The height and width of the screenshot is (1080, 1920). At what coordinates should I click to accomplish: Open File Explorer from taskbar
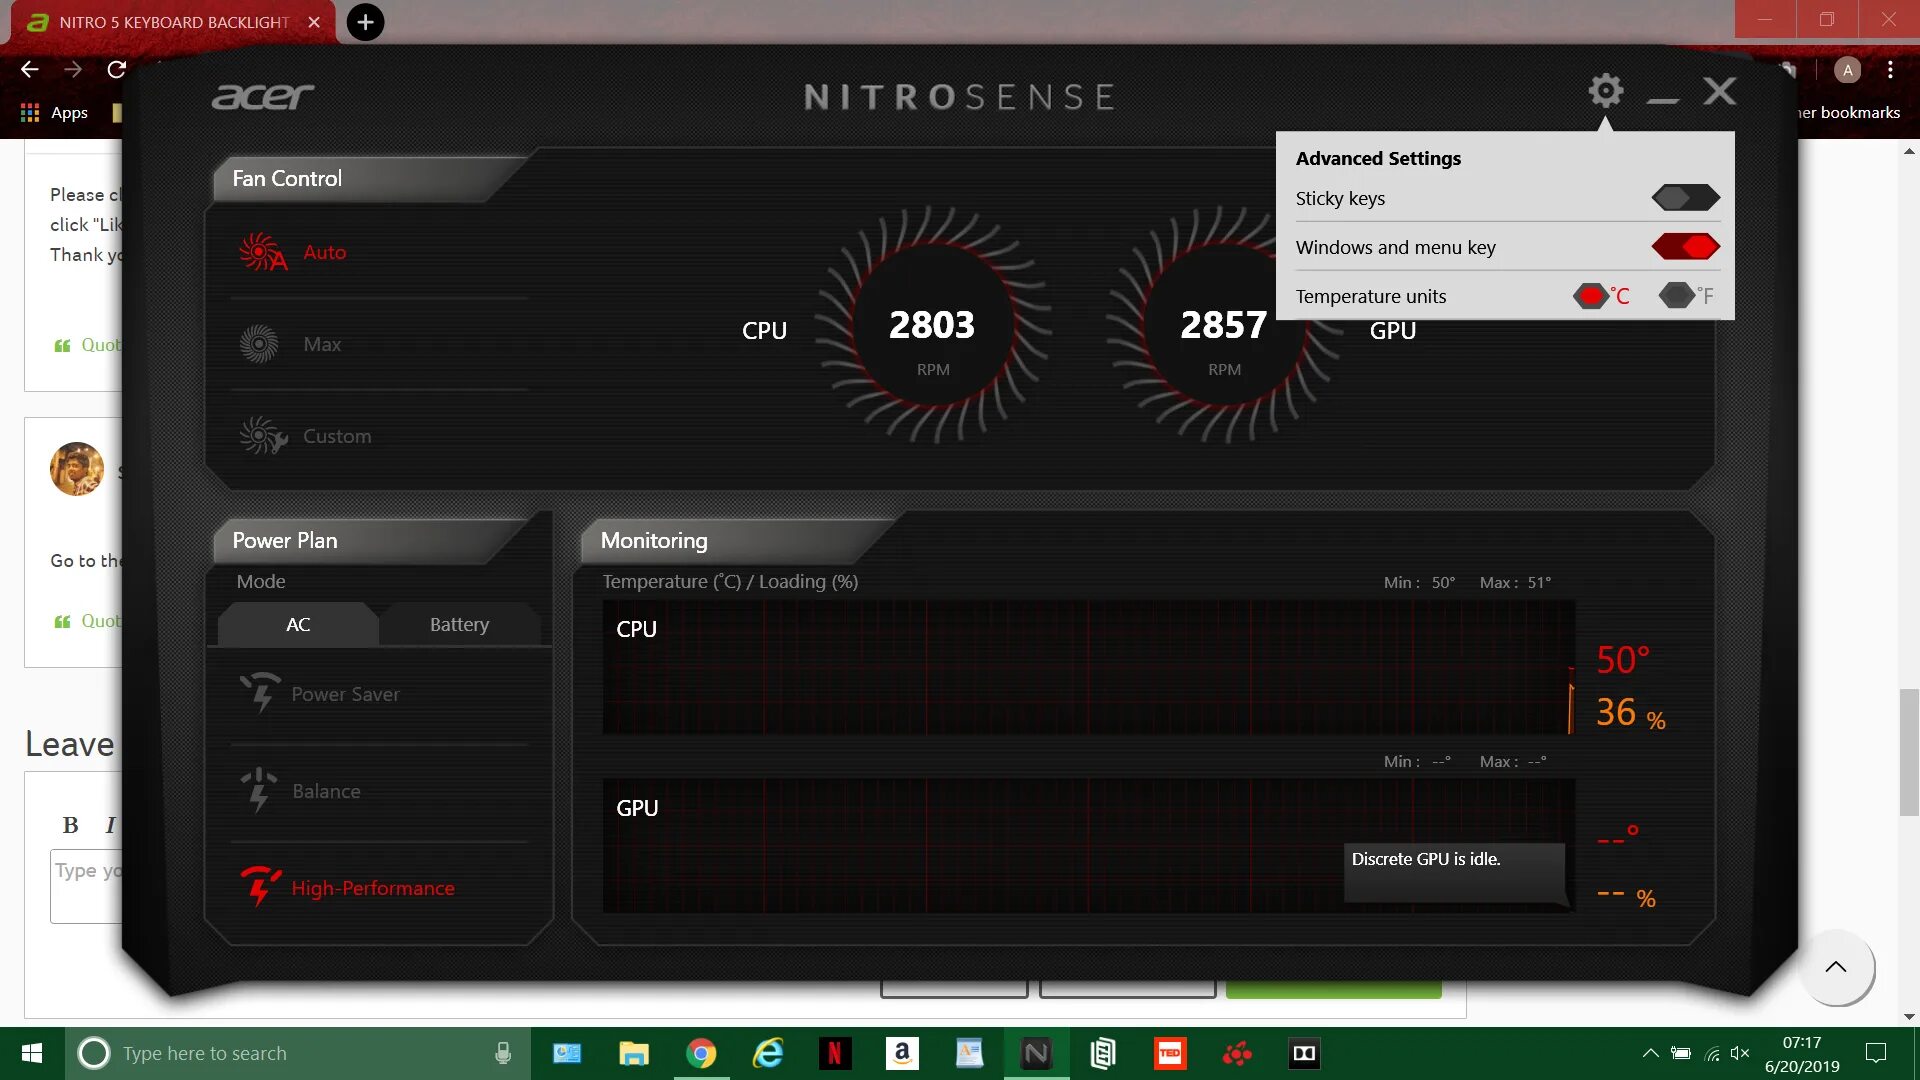tap(634, 1053)
